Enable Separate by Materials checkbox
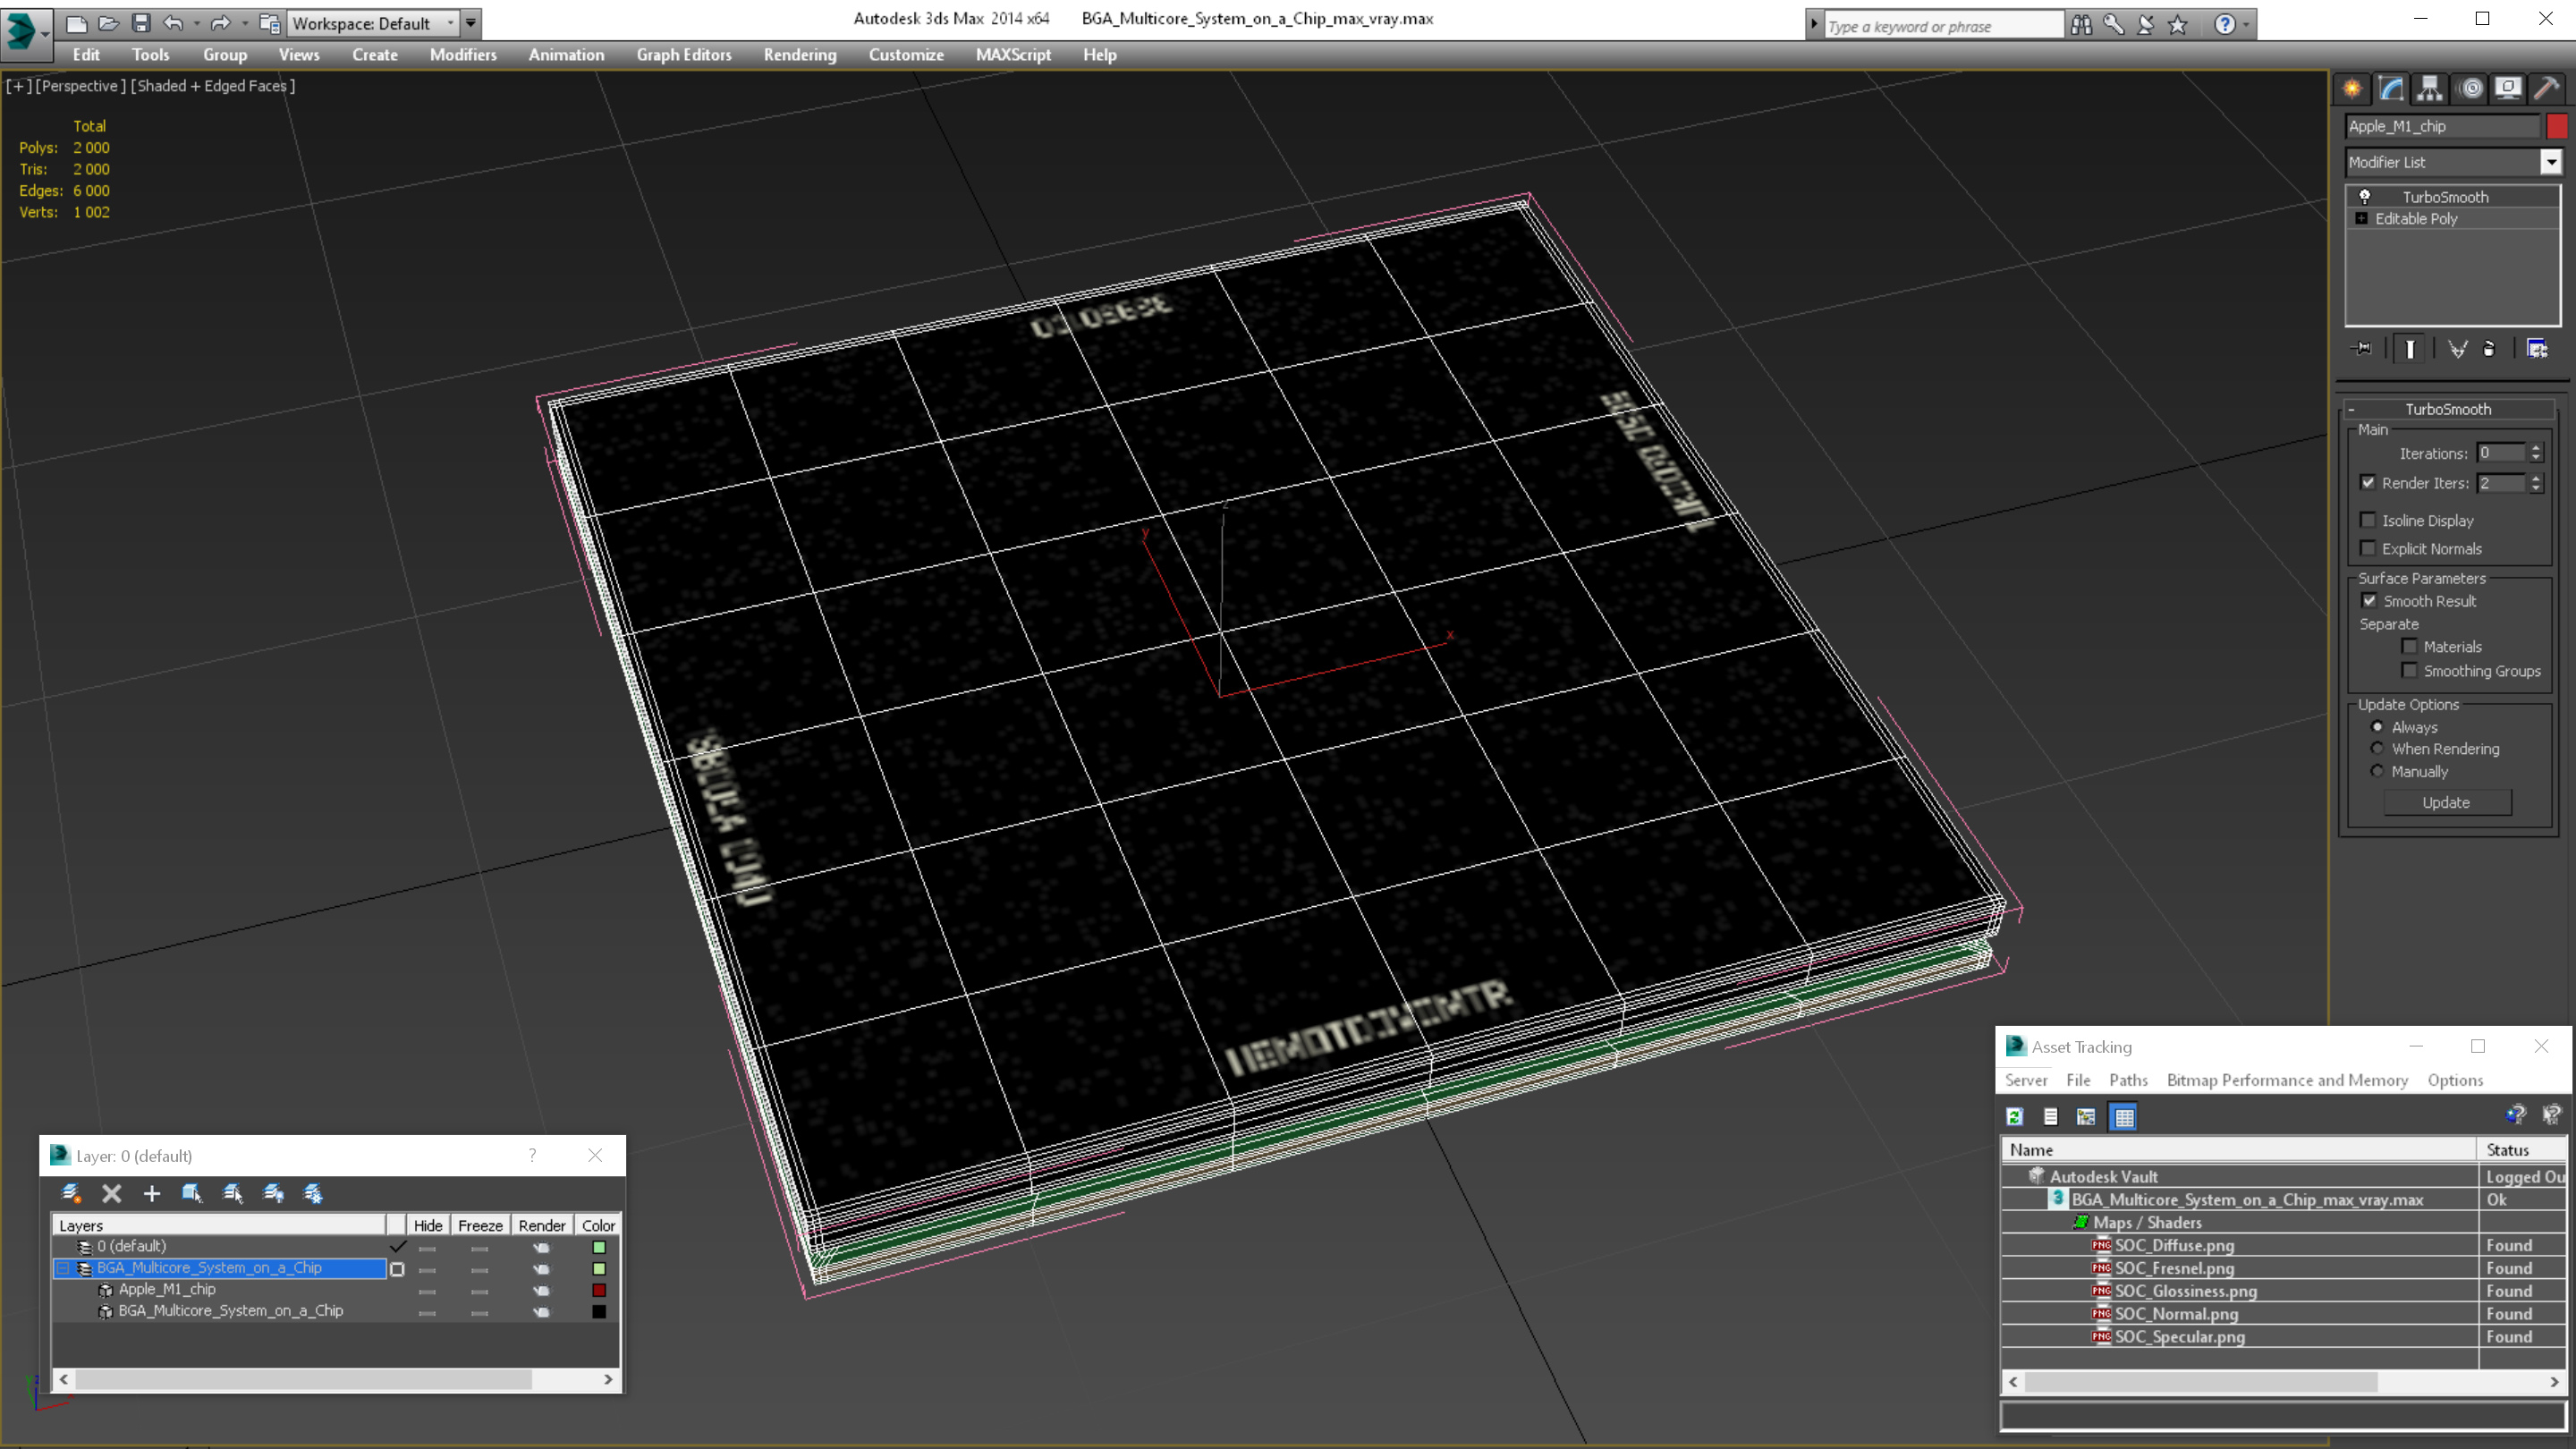This screenshot has width=2576, height=1449. coord(2410,647)
